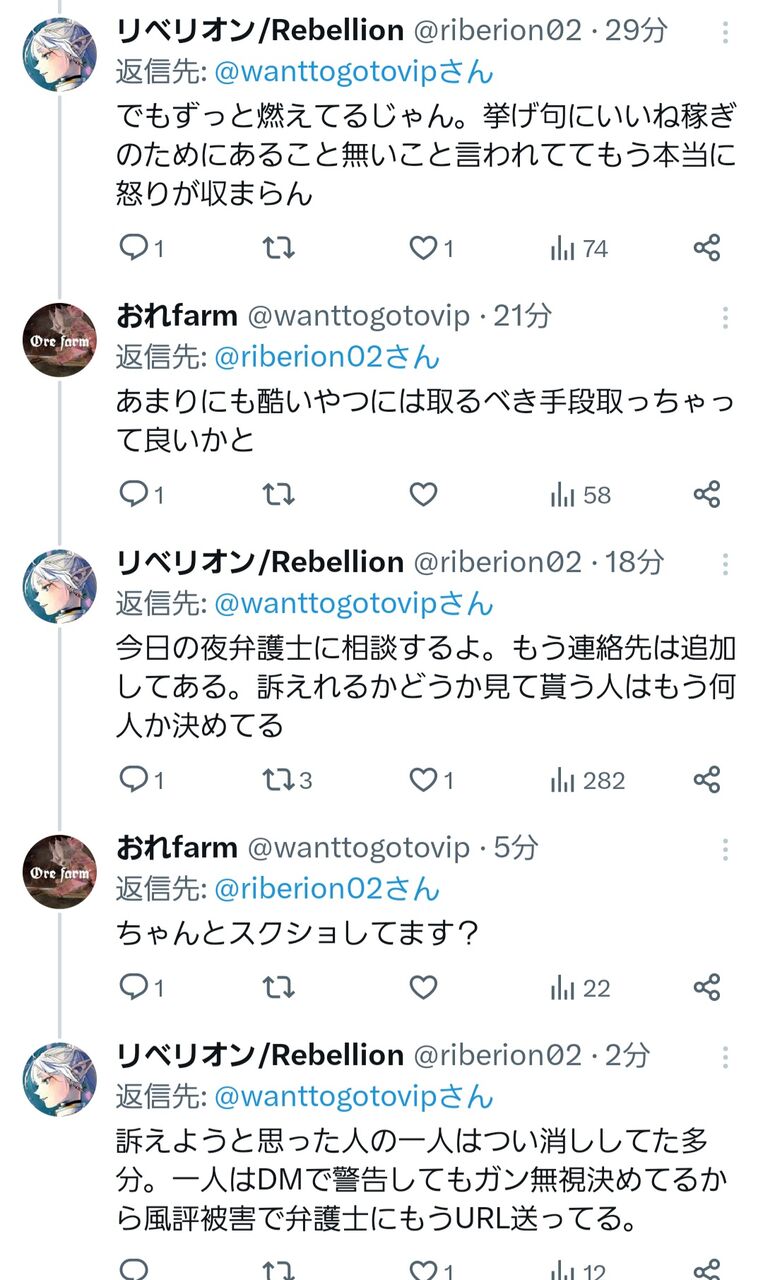This screenshot has height=1280, width=763.
Task: Open リベリオン/Rebellion profile from the 2分 tweet
Action: [x=260, y=1055]
